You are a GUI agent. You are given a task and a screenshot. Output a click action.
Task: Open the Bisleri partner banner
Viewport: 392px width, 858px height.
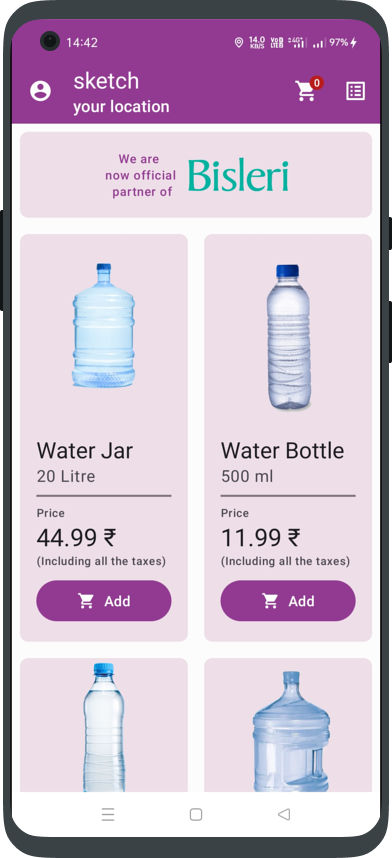(196, 175)
